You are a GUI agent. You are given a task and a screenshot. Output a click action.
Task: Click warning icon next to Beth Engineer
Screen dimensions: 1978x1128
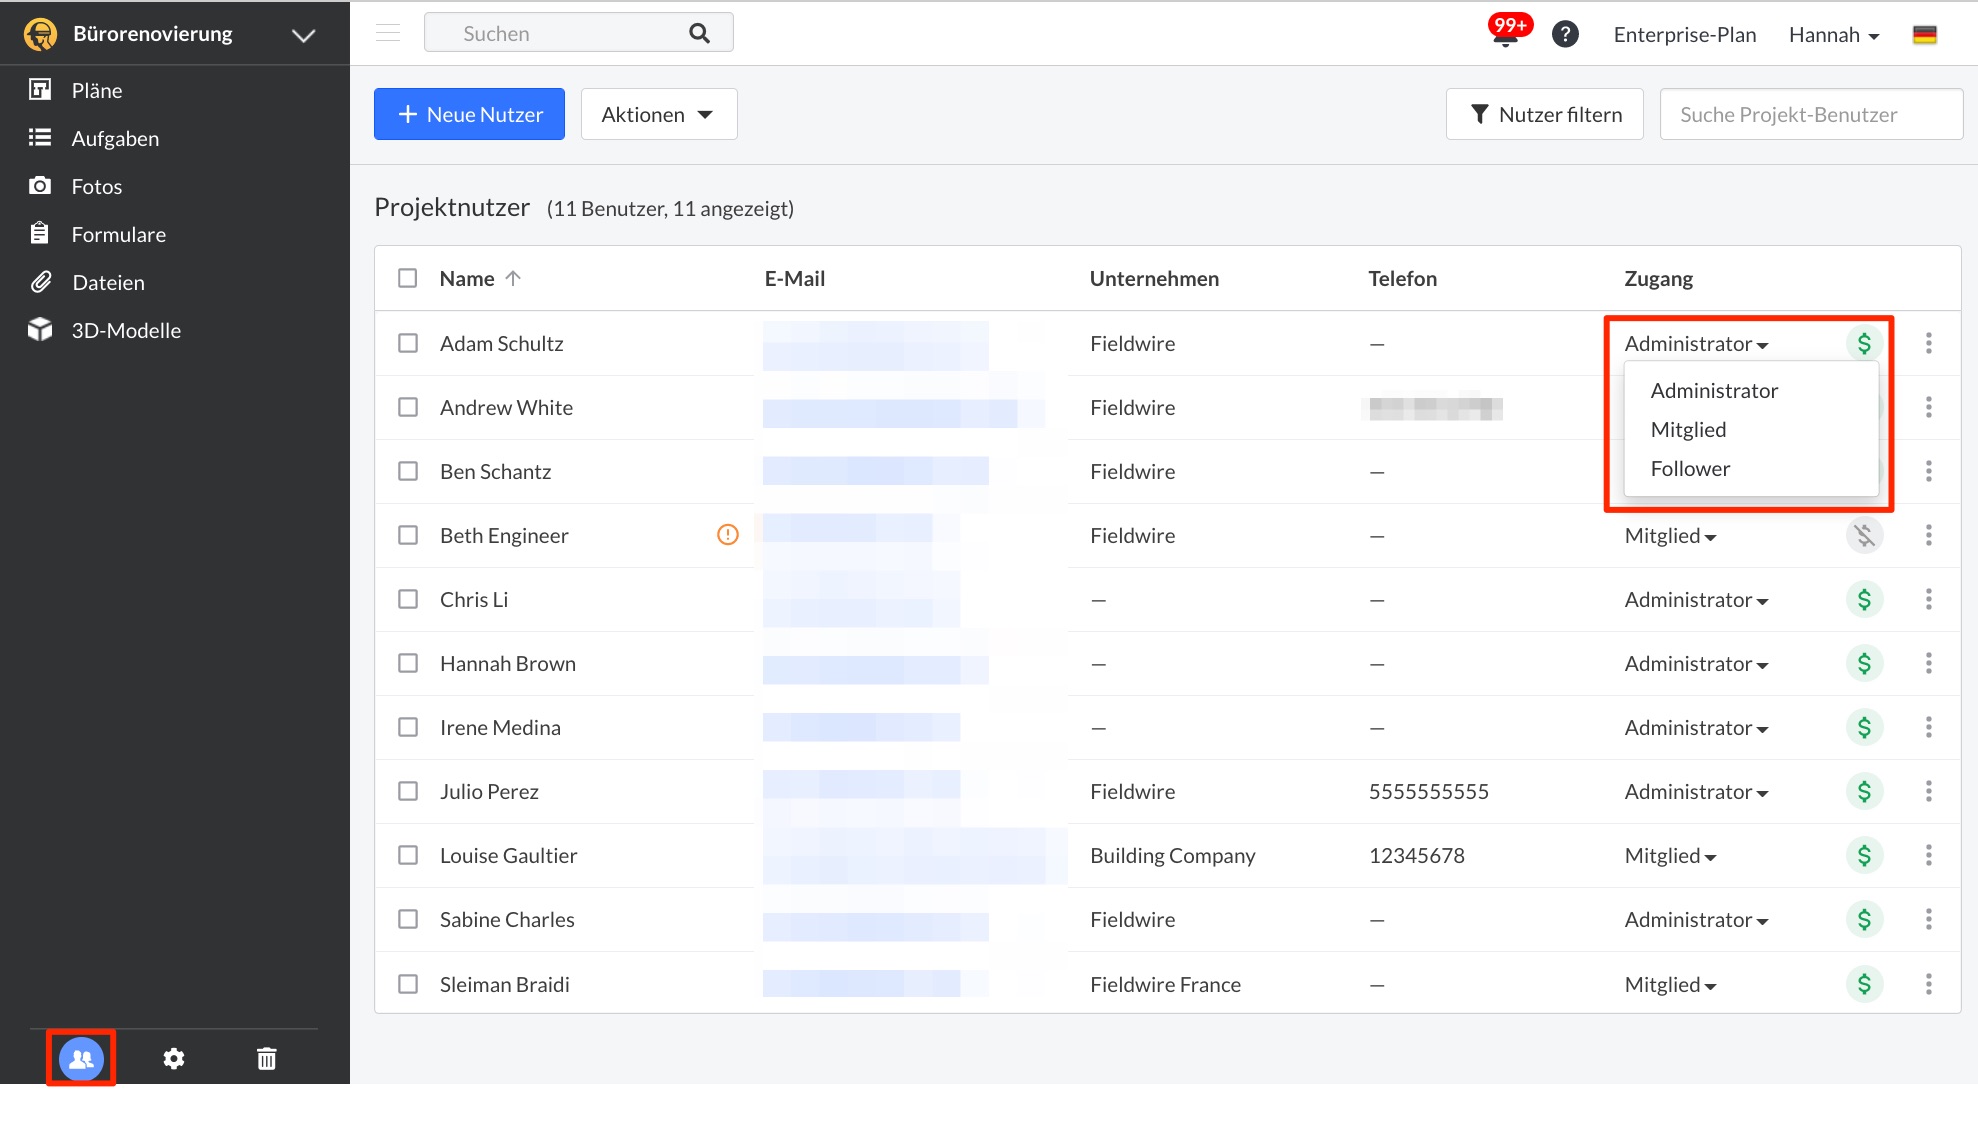[728, 535]
